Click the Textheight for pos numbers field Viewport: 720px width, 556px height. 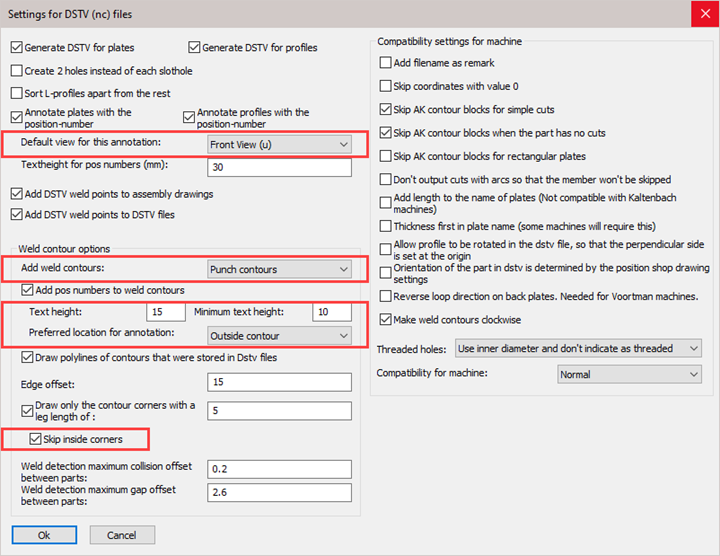tap(279, 167)
